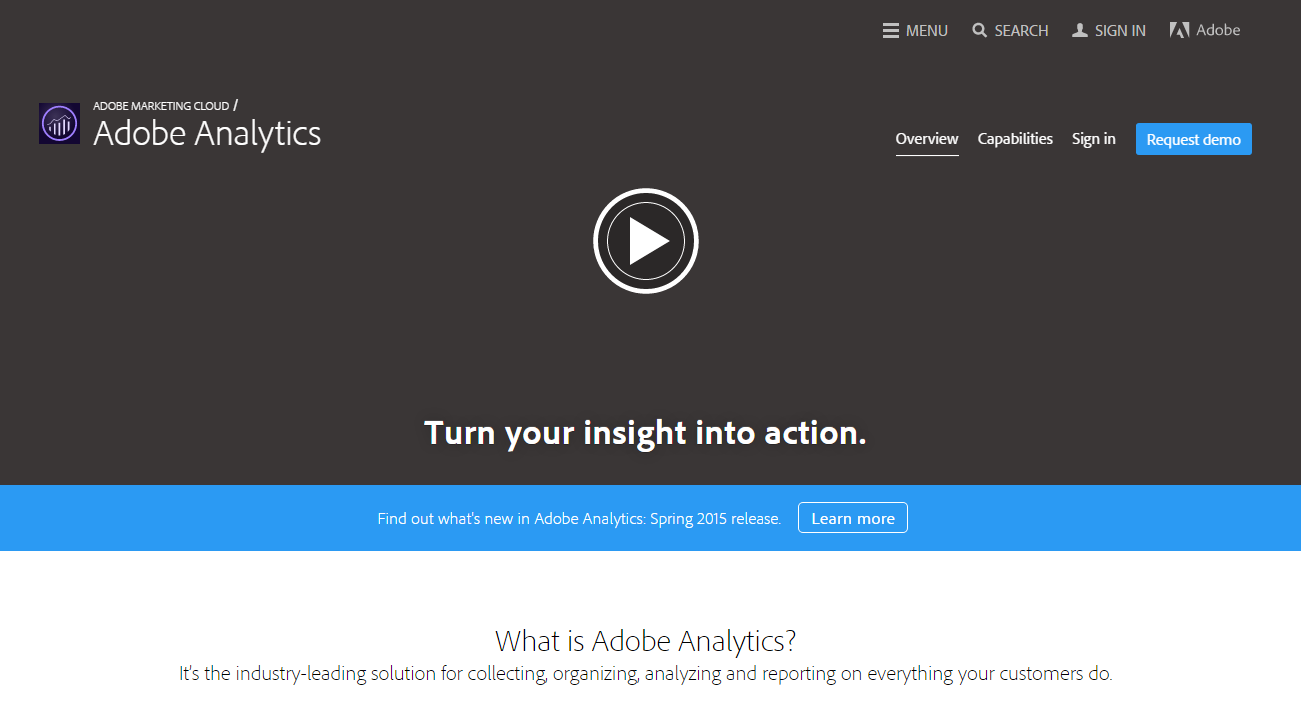Play the video using the circular play button
Image resolution: width=1301 pixels, height=703 pixels.
coord(646,241)
